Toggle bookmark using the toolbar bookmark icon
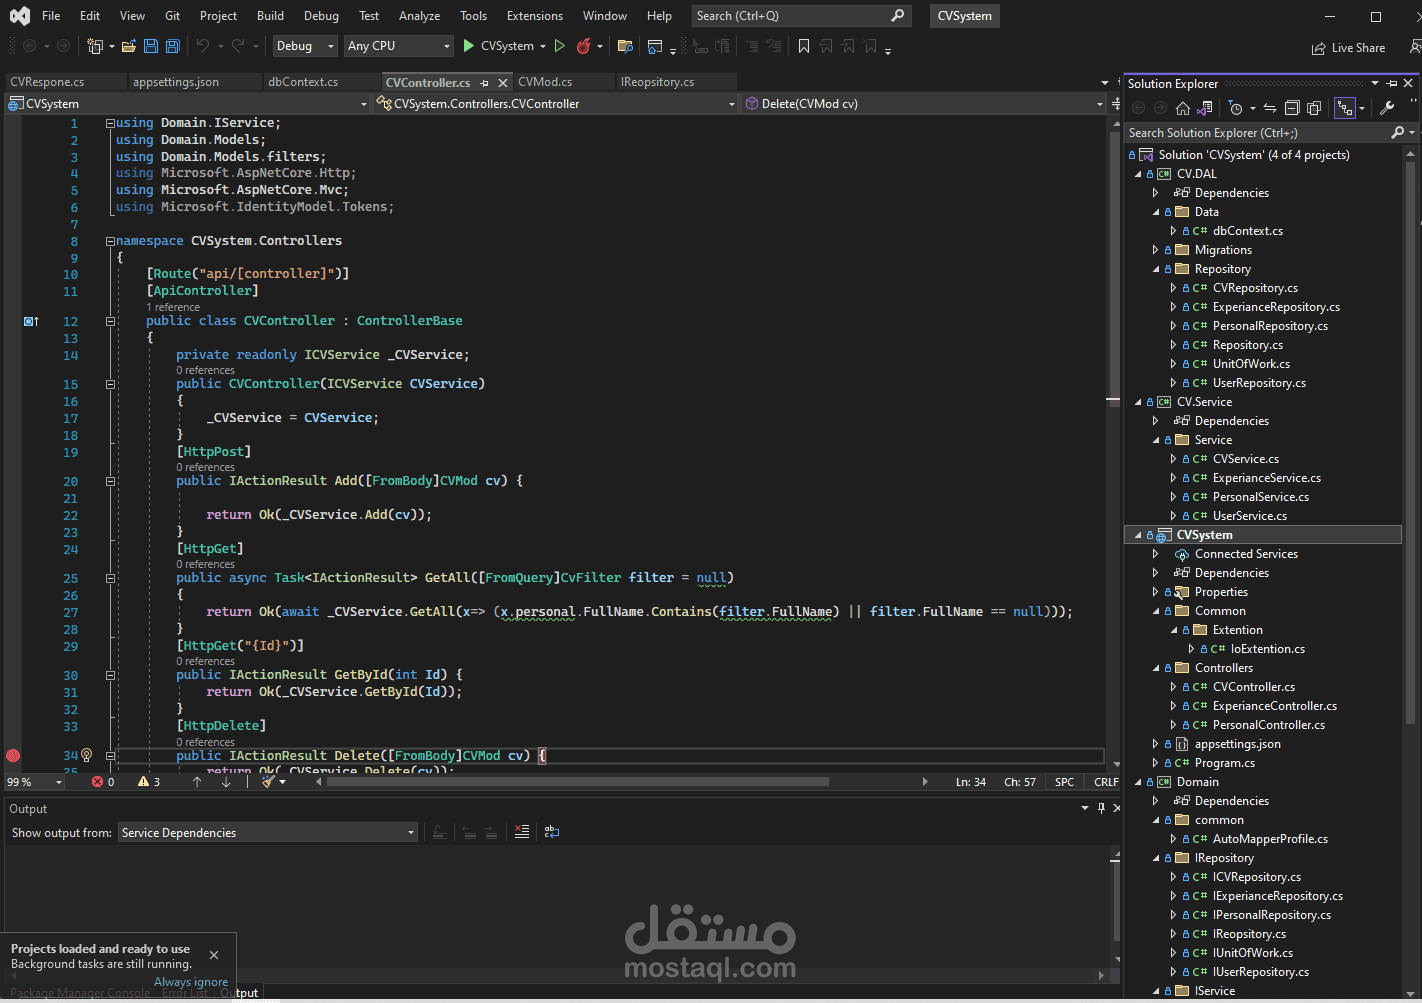This screenshot has width=1422, height=1003. click(x=803, y=46)
